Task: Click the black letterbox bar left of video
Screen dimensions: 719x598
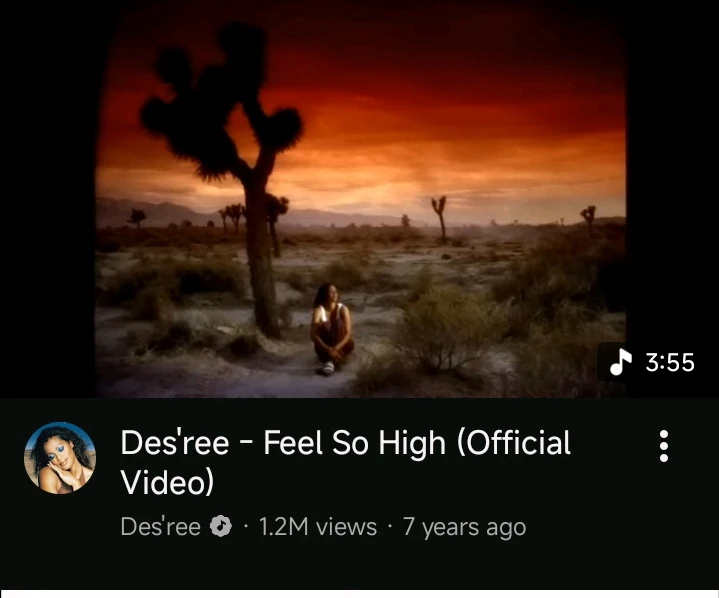Action: tap(47, 199)
